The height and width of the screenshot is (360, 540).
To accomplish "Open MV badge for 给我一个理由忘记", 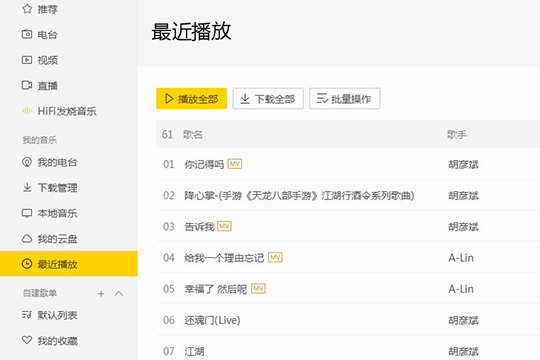I will click(x=275, y=257).
